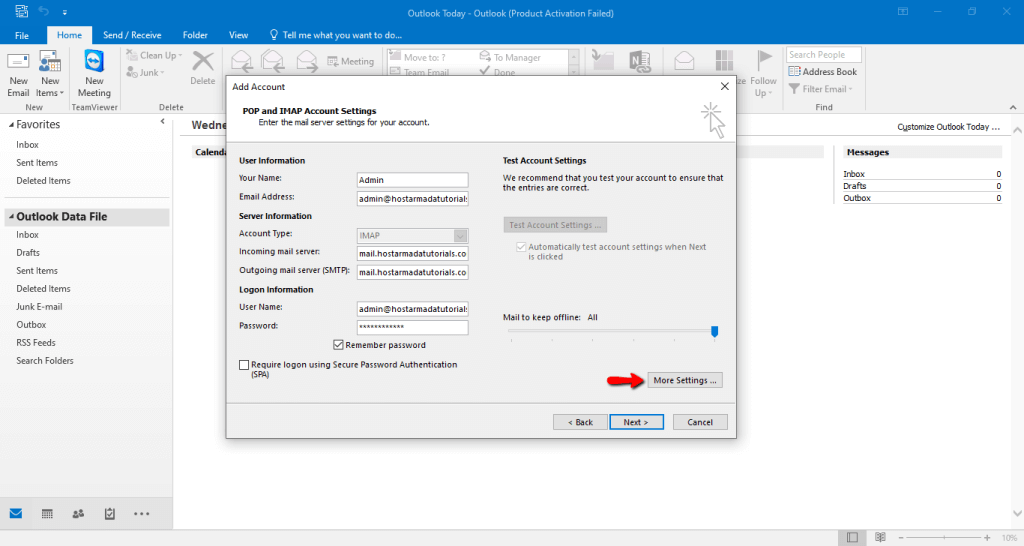This screenshot has width=1024, height=546.
Task: Open the Filter Email dropdown
Action: point(821,89)
